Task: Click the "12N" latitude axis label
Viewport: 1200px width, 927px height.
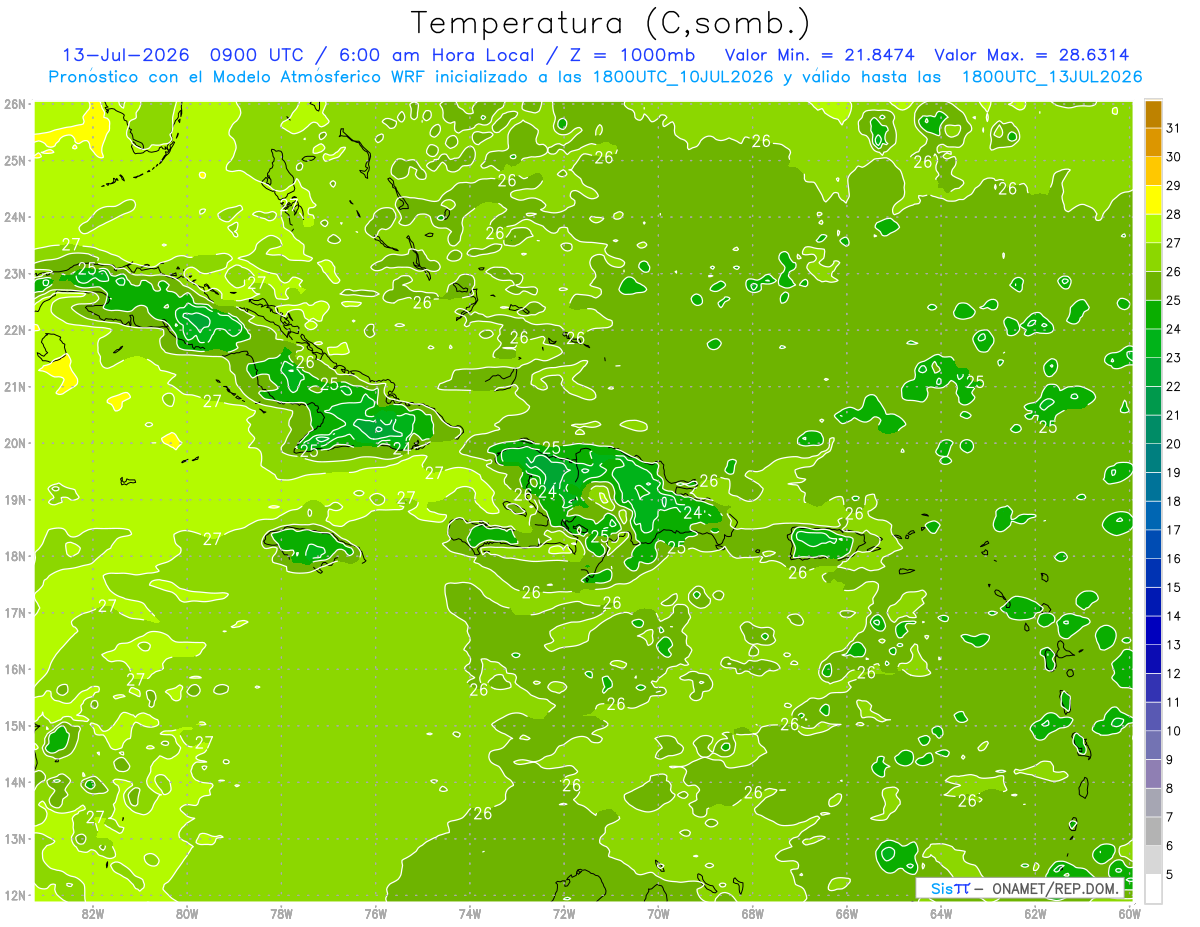Action: point(14,895)
